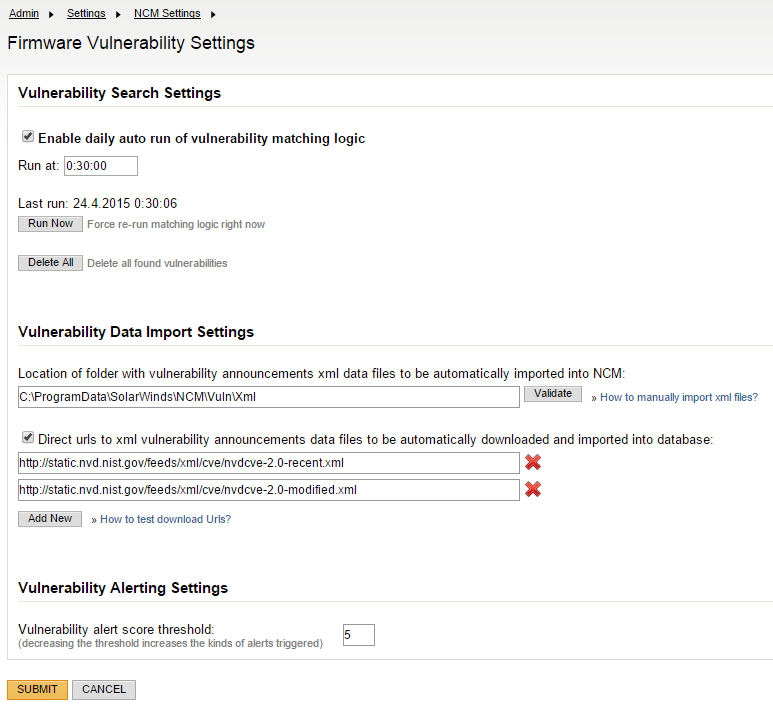The height and width of the screenshot is (706, 773).
Task: Validate the XML folder location
Action: [552, 394]
